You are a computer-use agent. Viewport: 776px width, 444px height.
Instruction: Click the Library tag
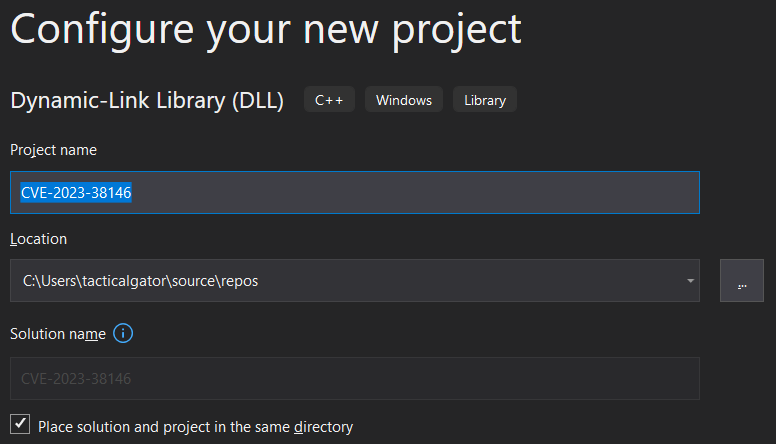pos(485,99)
